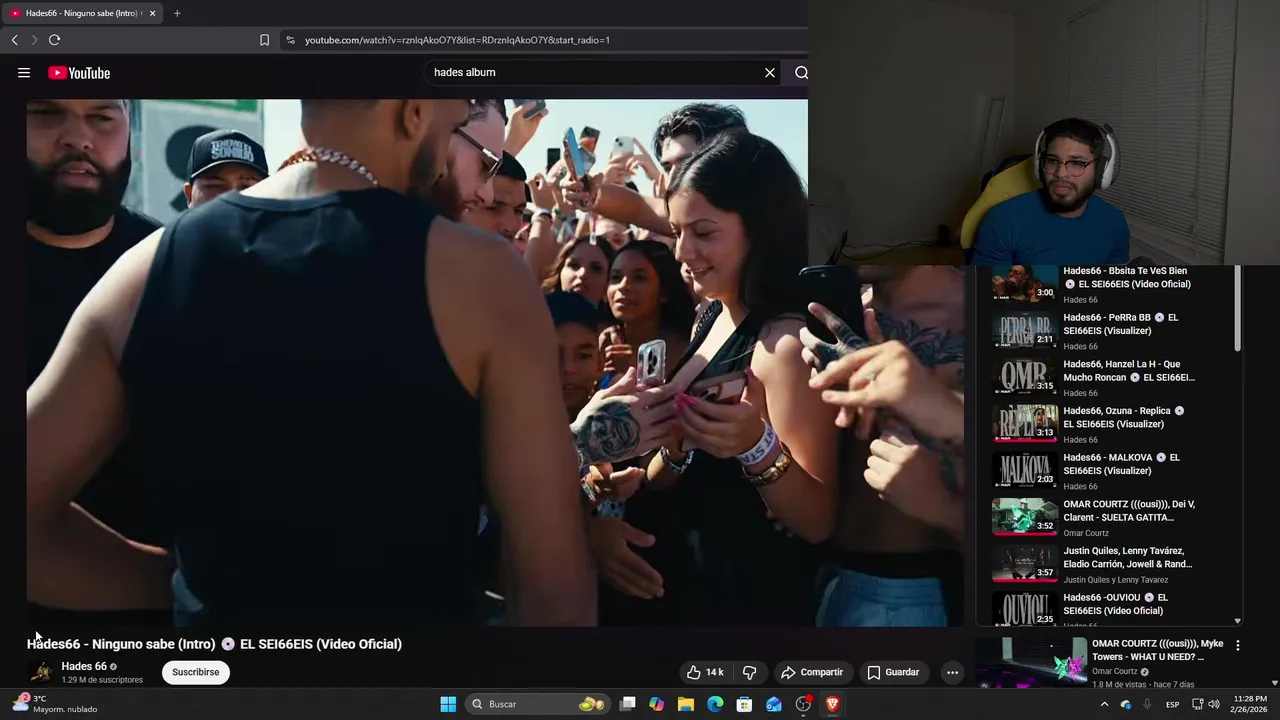Viewport: 1280px width, 720px height.
Task: Show hidden system tray icons chevron
Action: click(x=1104, y=704)
